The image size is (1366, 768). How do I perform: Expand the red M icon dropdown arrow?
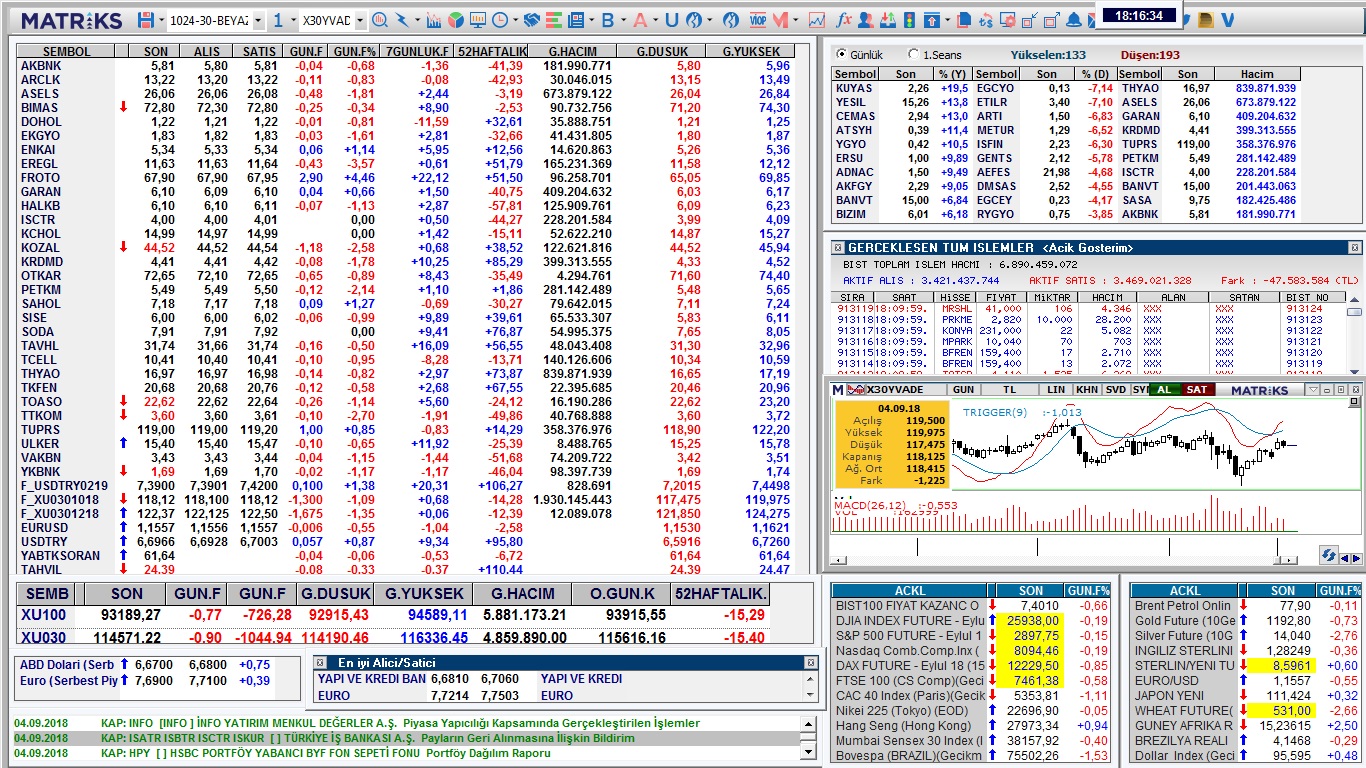794,20
